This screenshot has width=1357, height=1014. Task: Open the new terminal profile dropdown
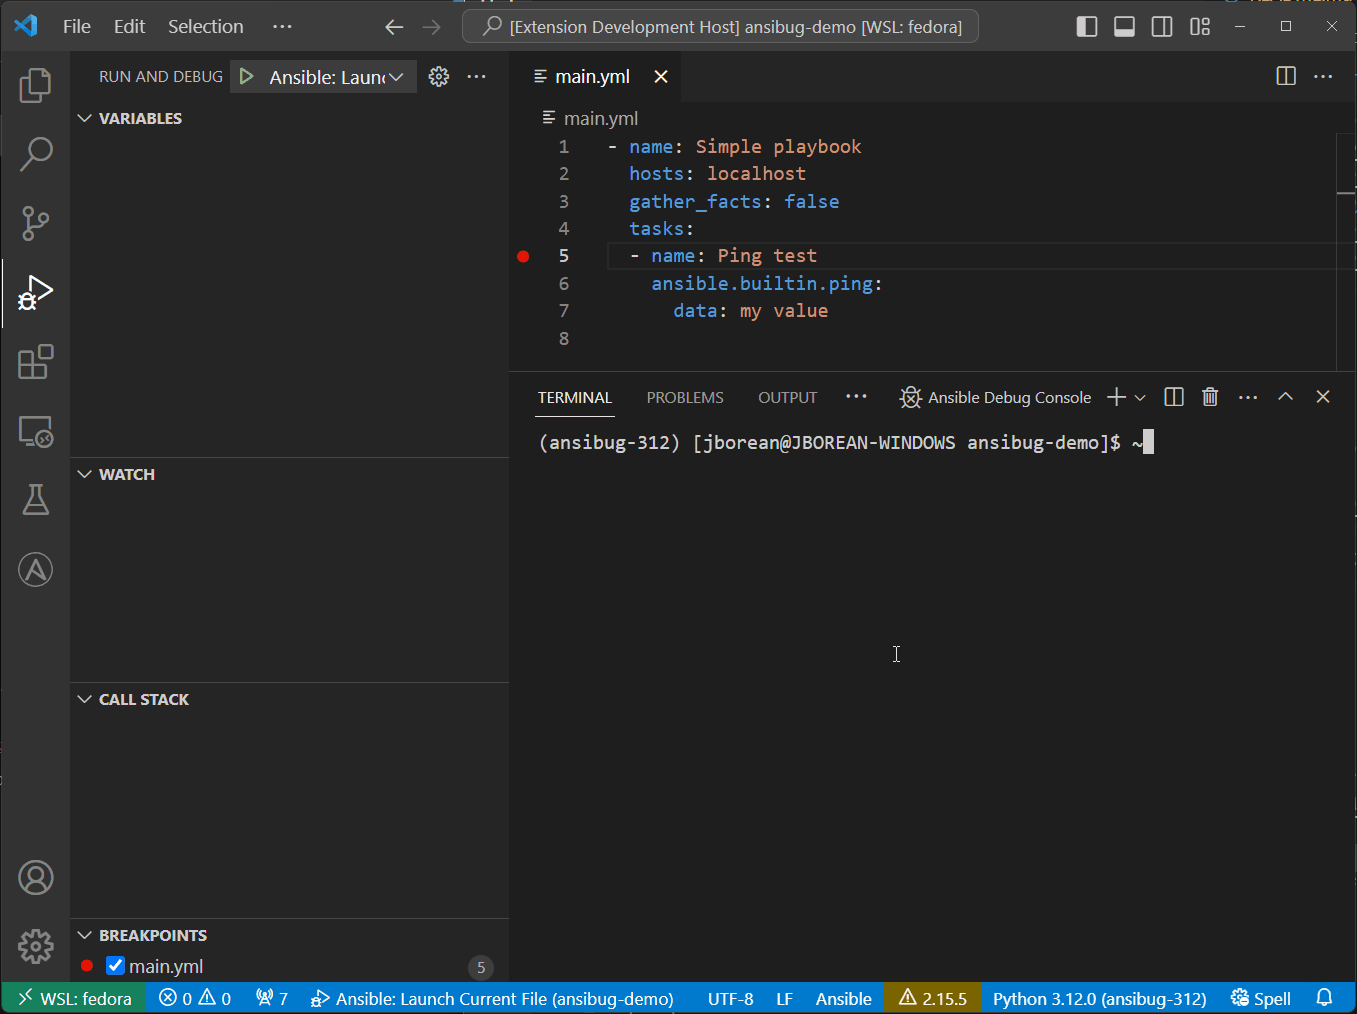tap(1140, 397)
